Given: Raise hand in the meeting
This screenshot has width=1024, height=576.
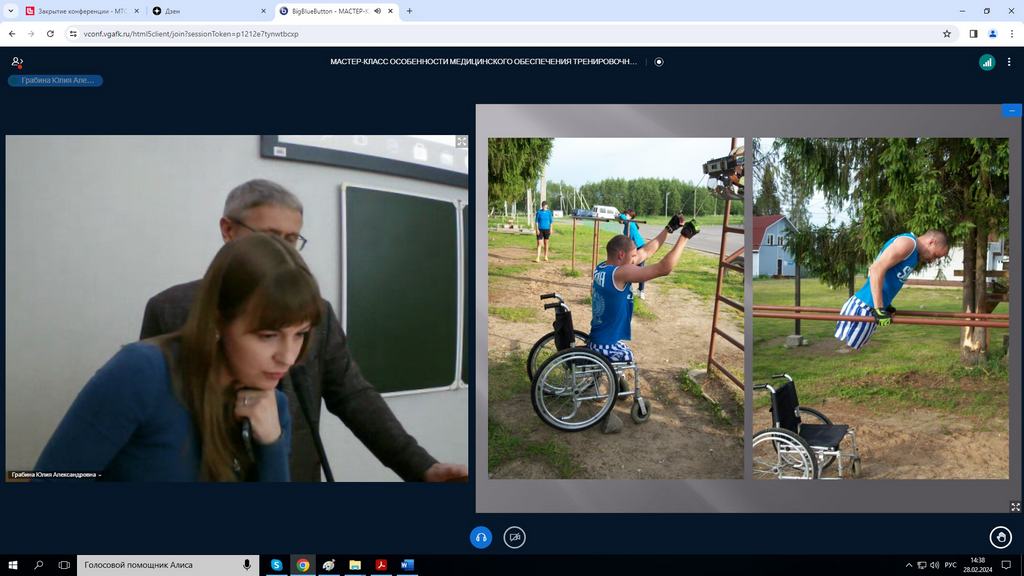Looking at the screenshot, I should point(1000,537).
